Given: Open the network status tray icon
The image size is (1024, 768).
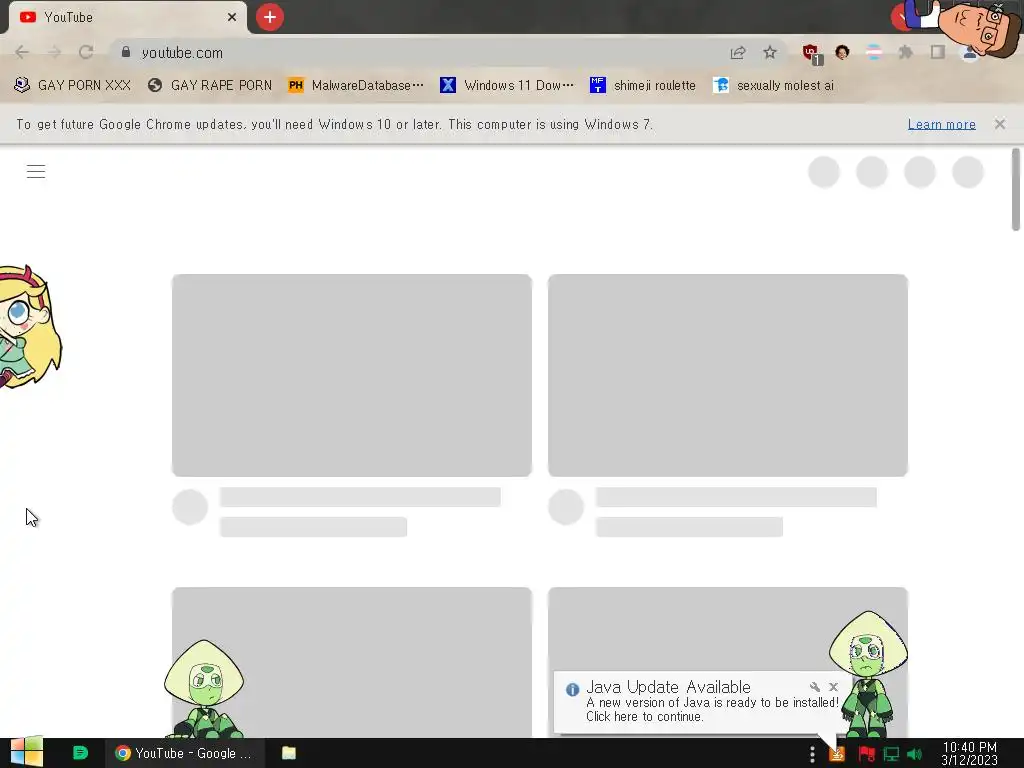Looking at the screenshot, I should click(891, 754).
